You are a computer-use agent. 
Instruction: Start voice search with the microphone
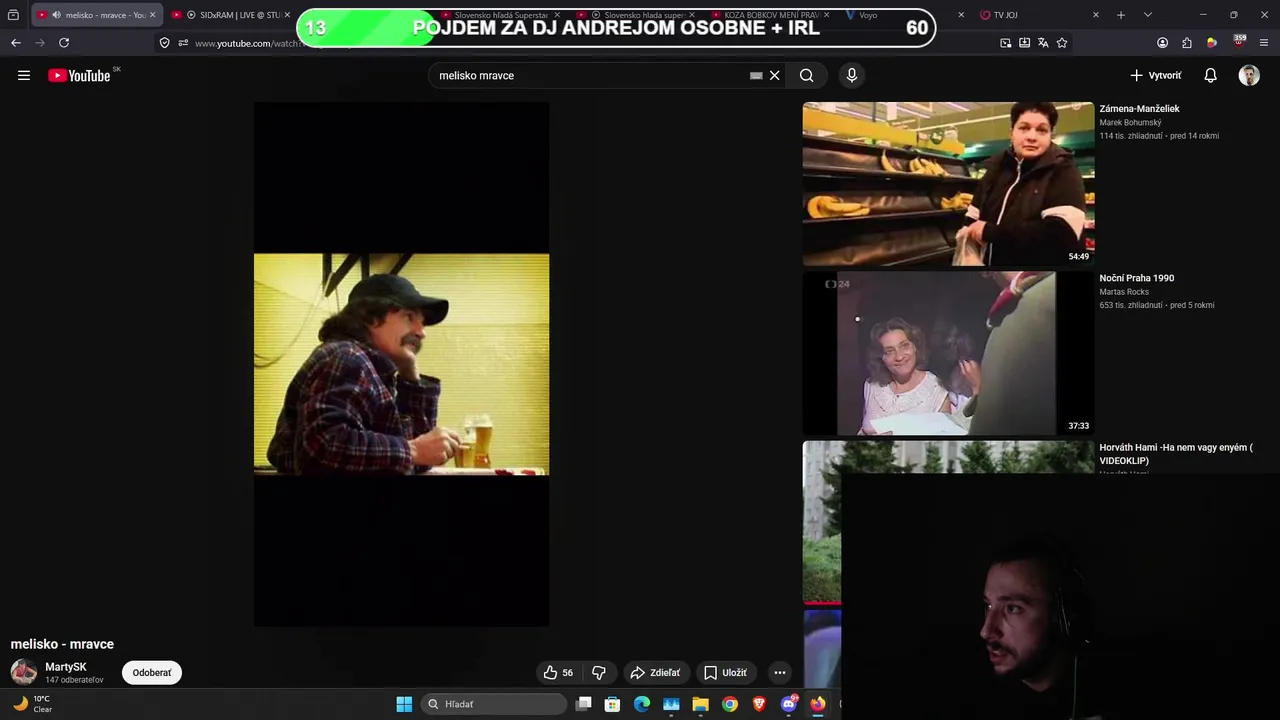(852, 75)
